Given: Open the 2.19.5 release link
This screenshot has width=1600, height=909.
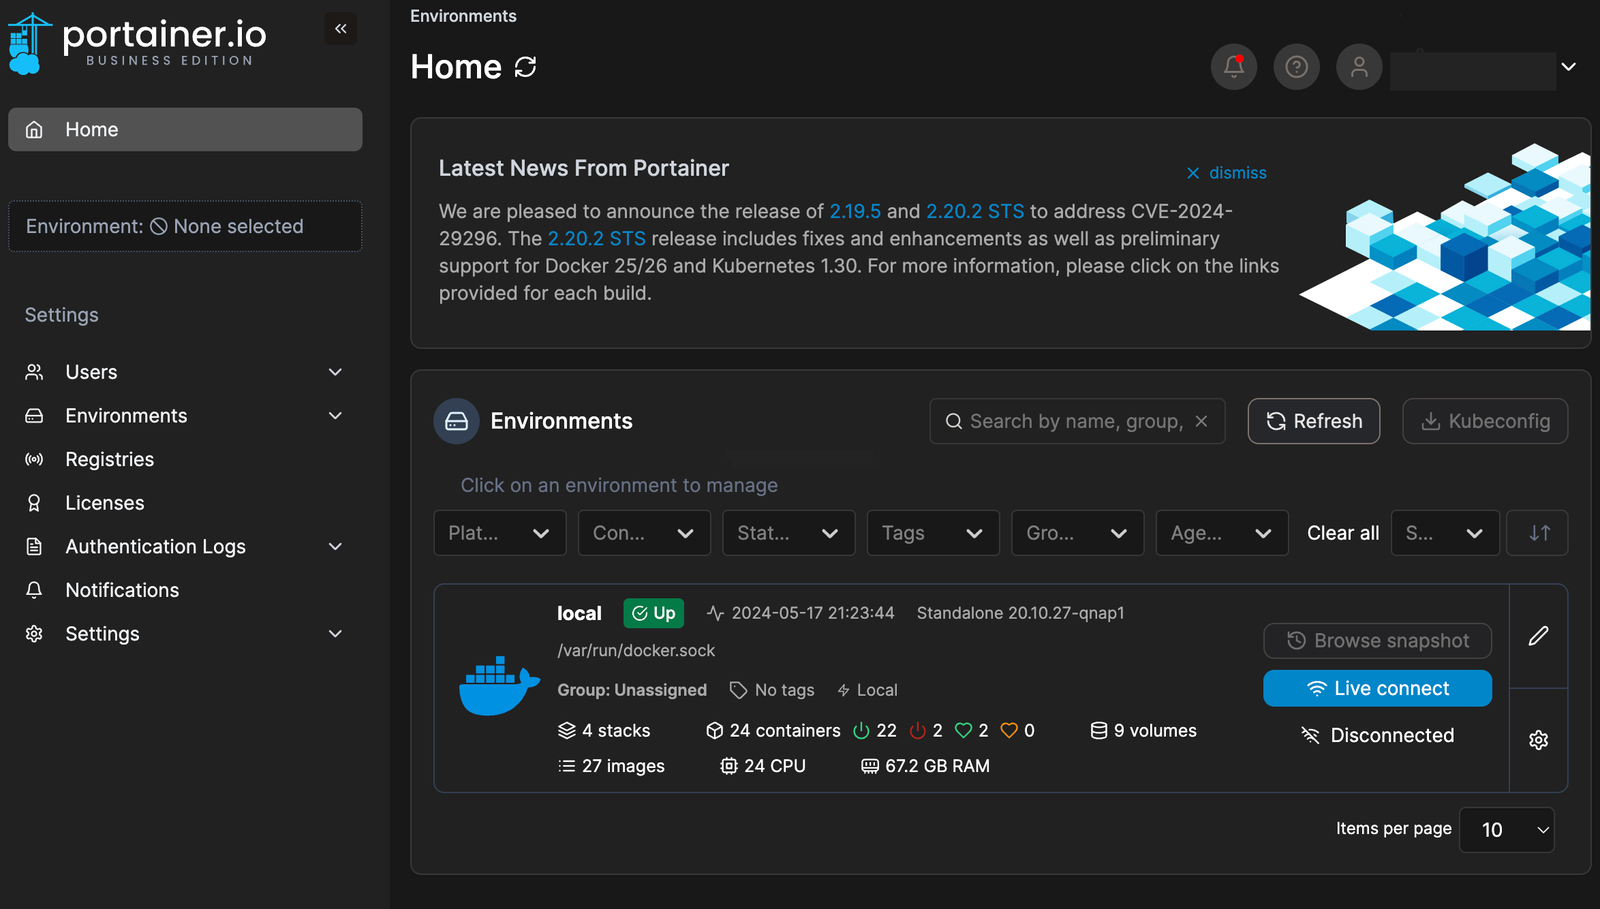Looking at the screenshot, I should tap(854, 211).
